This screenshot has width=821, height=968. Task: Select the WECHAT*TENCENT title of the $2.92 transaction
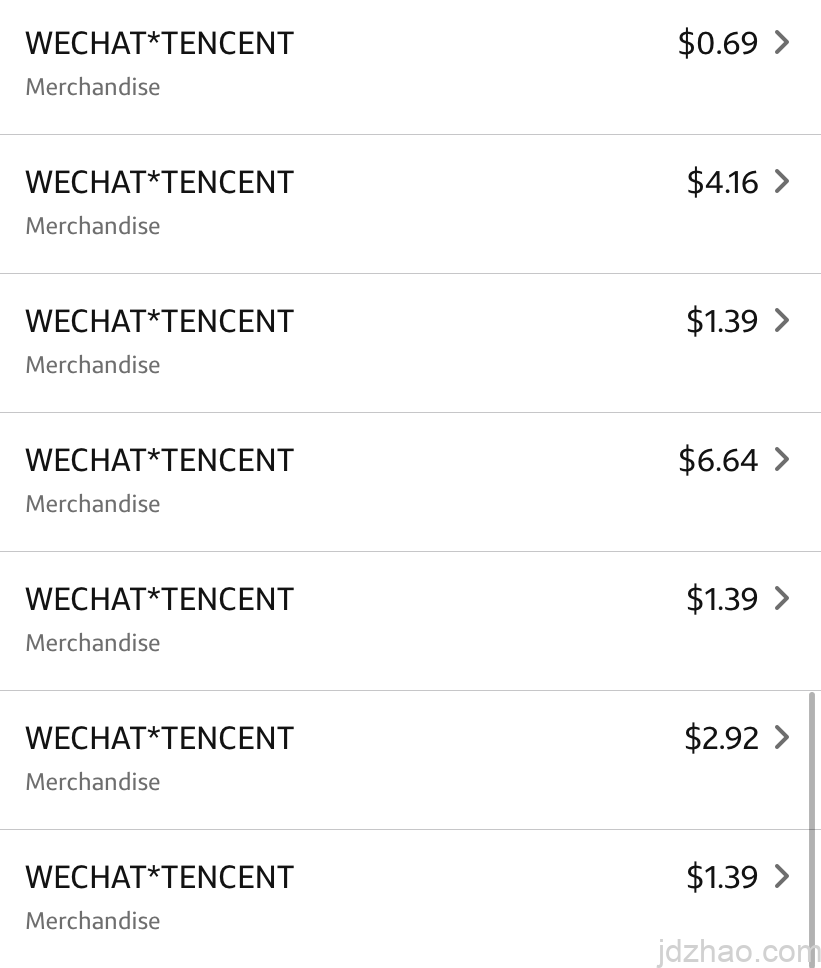click(x=160, y=738)
